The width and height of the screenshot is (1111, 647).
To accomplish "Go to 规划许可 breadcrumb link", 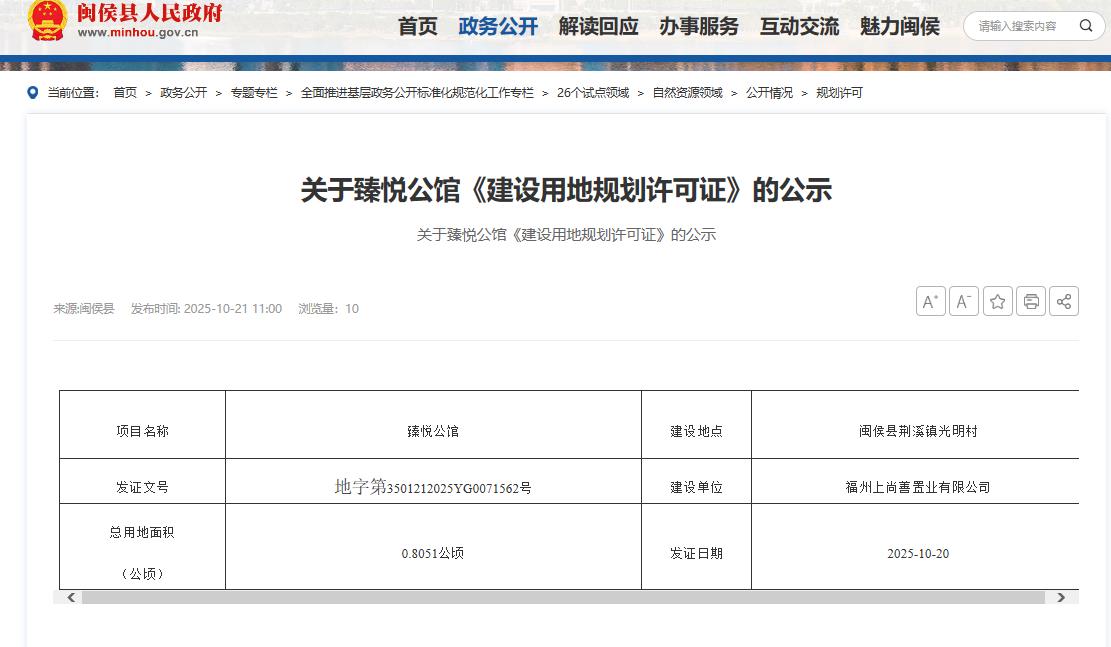I will click(839, 93).
